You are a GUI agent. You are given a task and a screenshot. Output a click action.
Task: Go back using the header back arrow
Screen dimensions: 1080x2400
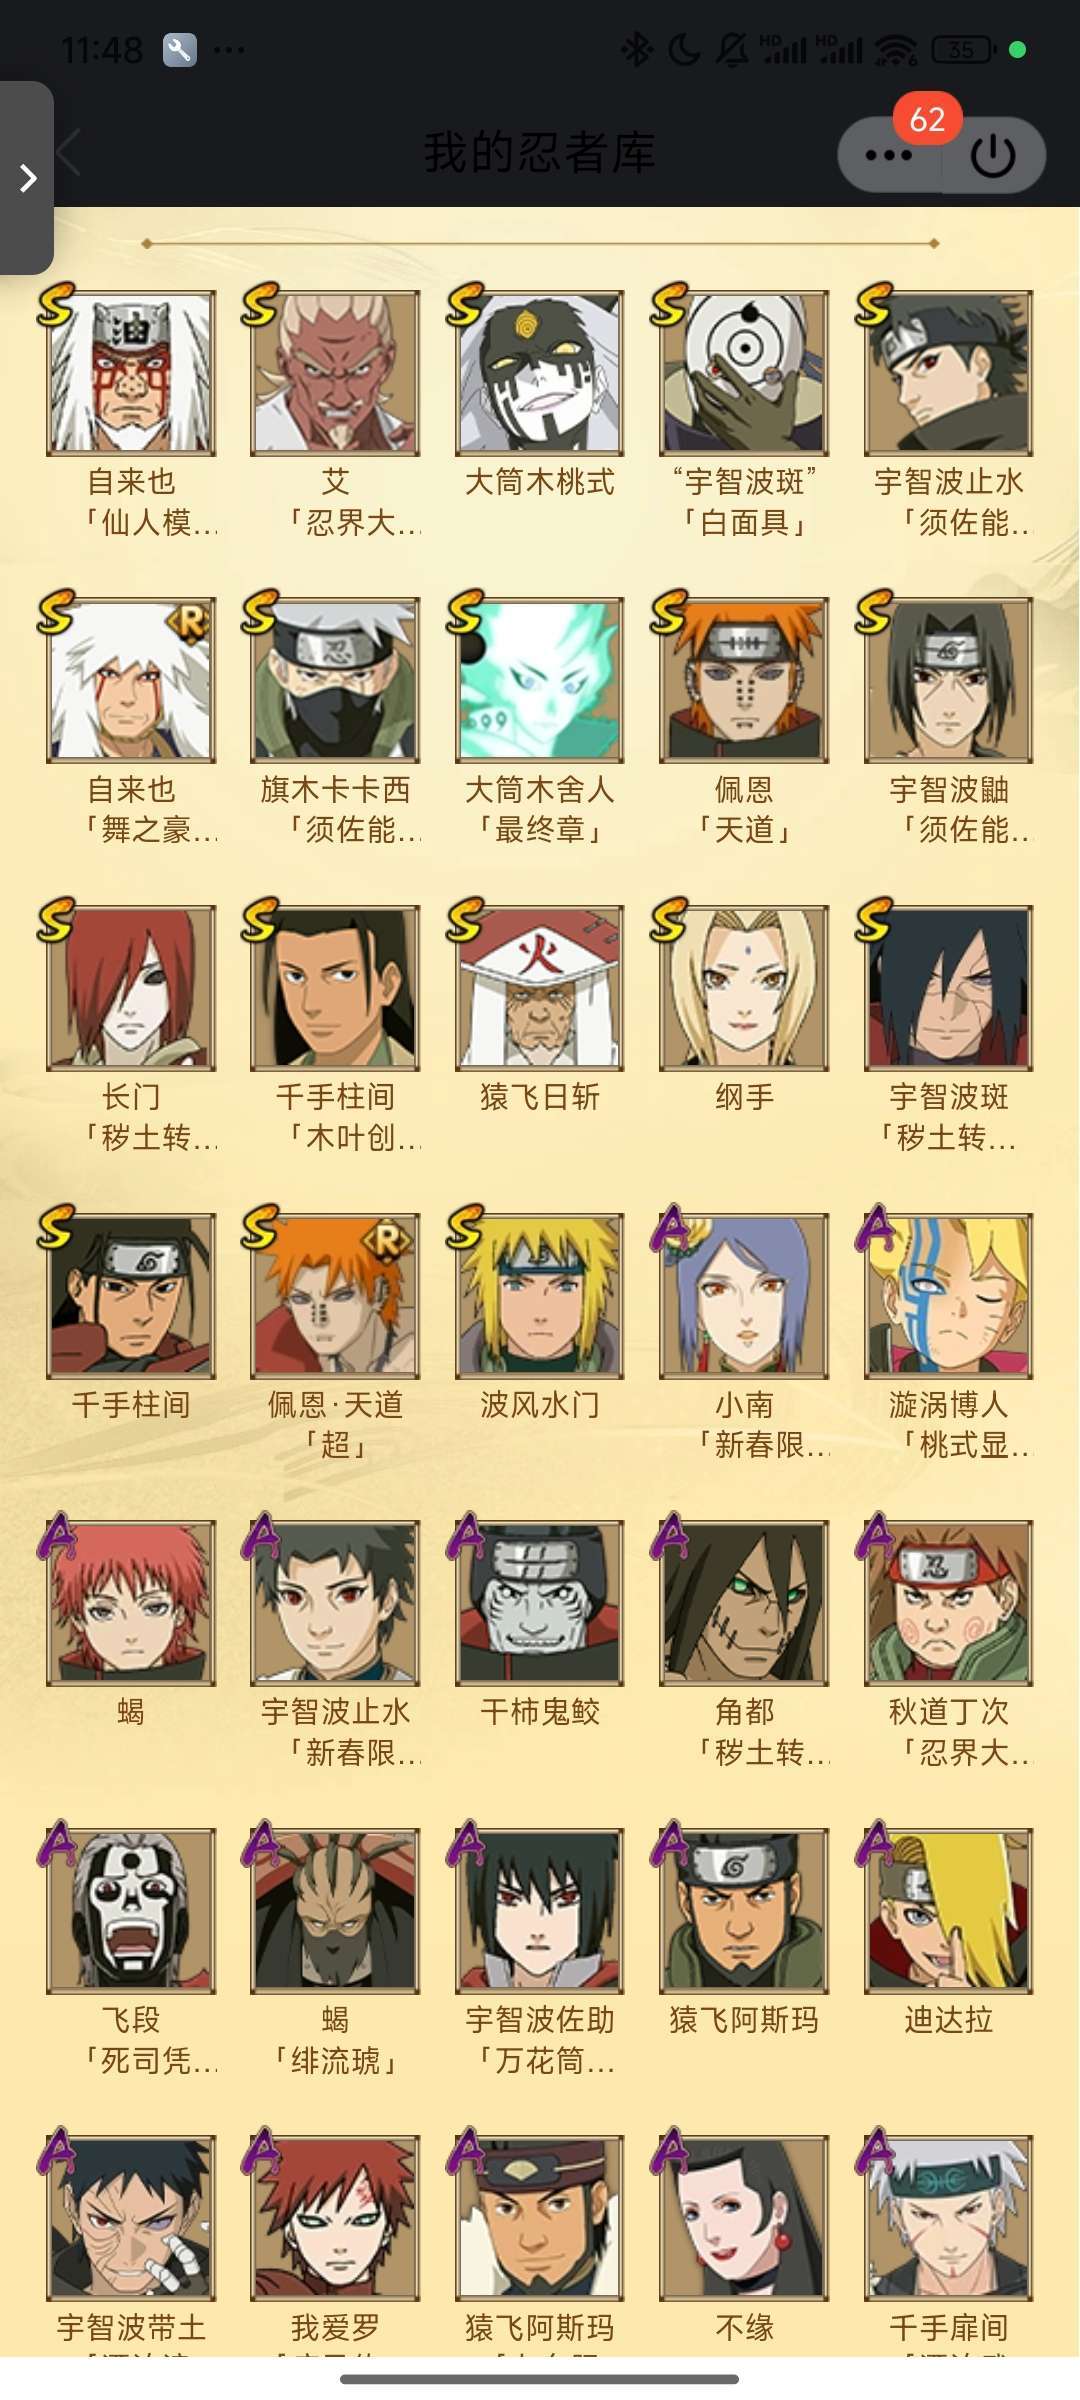[68, 153]
